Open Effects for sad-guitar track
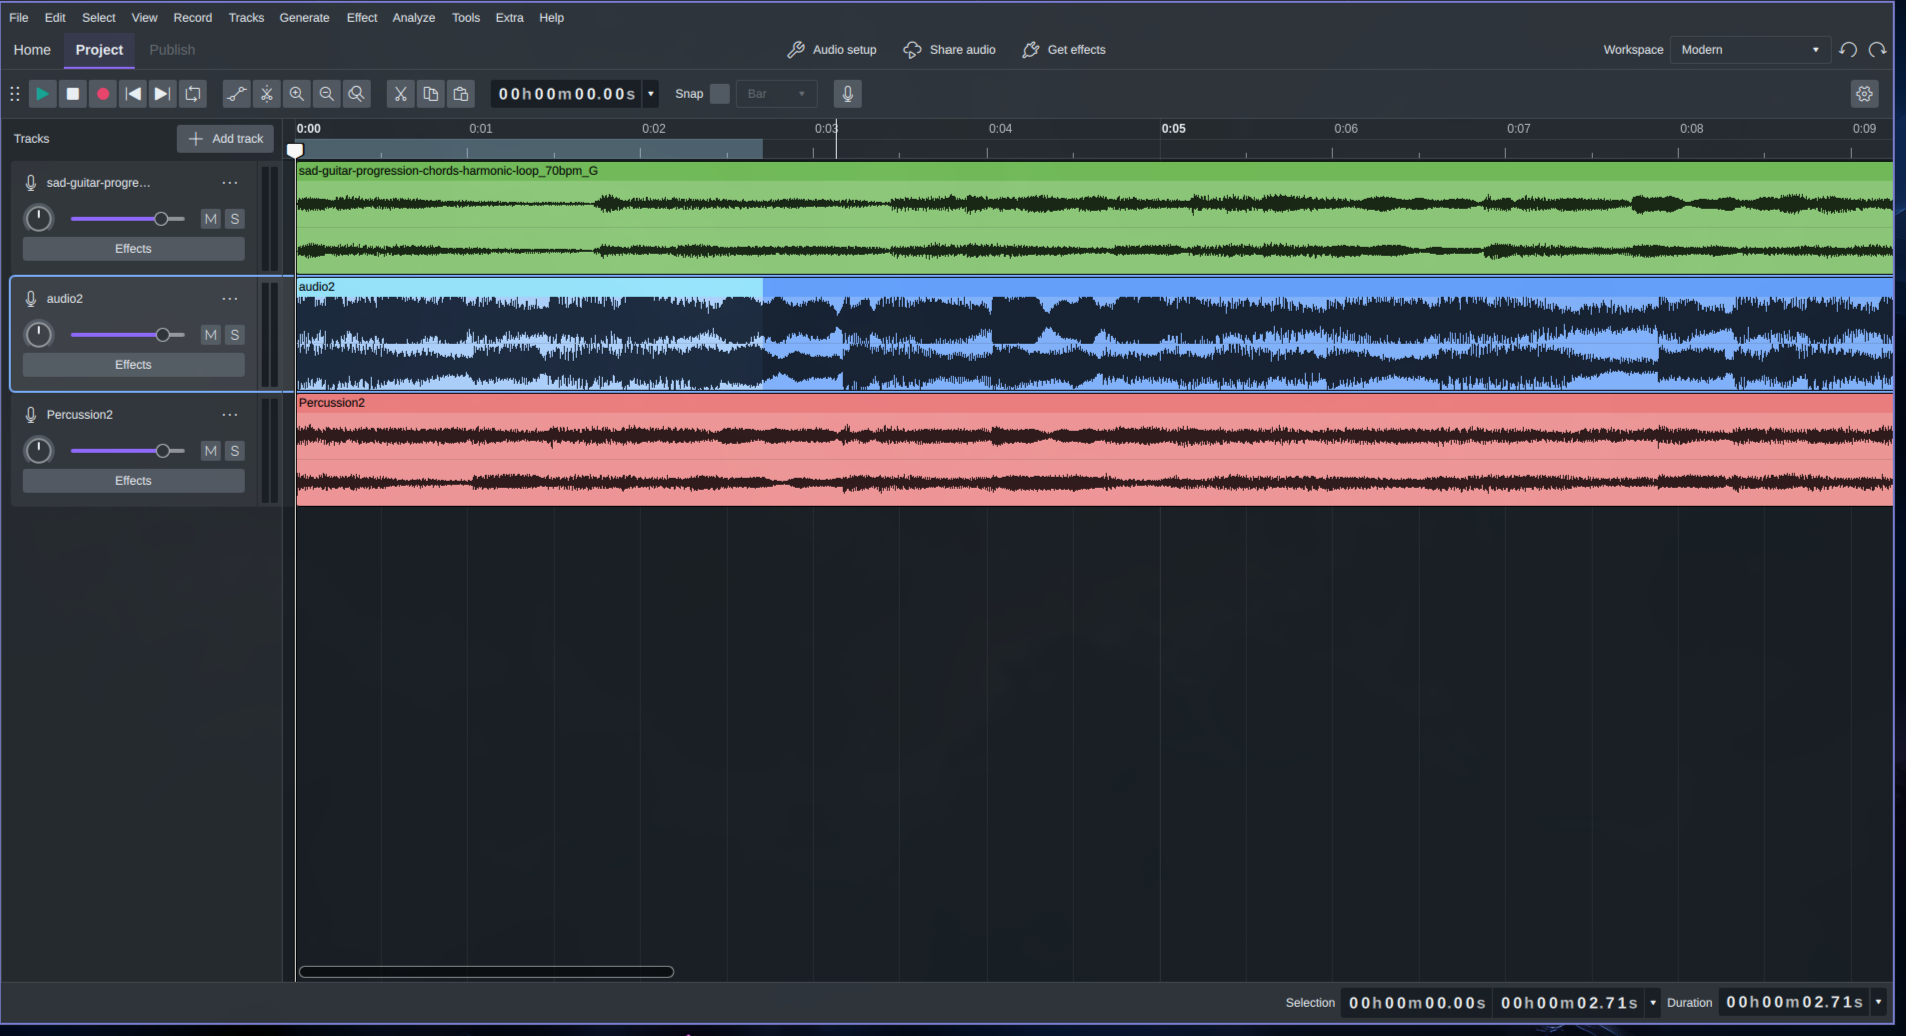 click(x=133, y=249)
